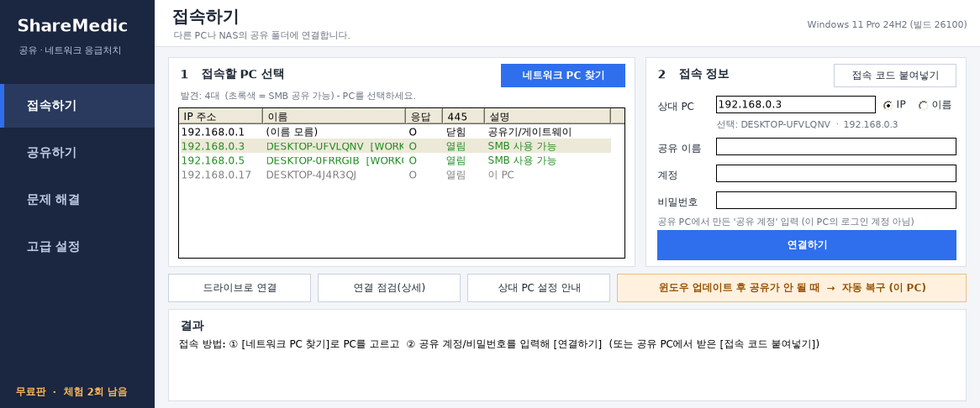This screenshot has width=980, height=408.
Task: Click the blue 연결하기 button
Action: [806, 245]
